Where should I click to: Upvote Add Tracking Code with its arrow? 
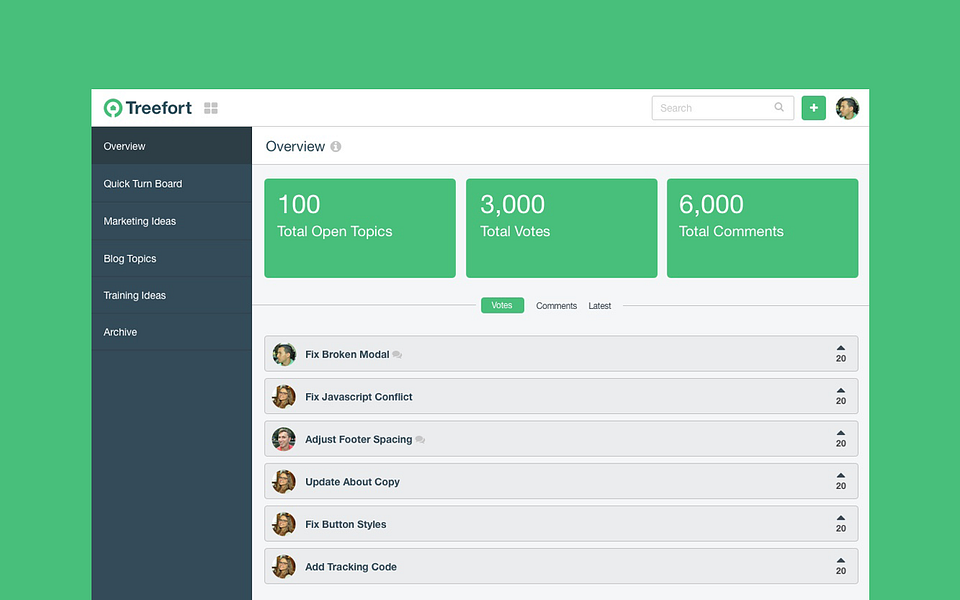841,560
